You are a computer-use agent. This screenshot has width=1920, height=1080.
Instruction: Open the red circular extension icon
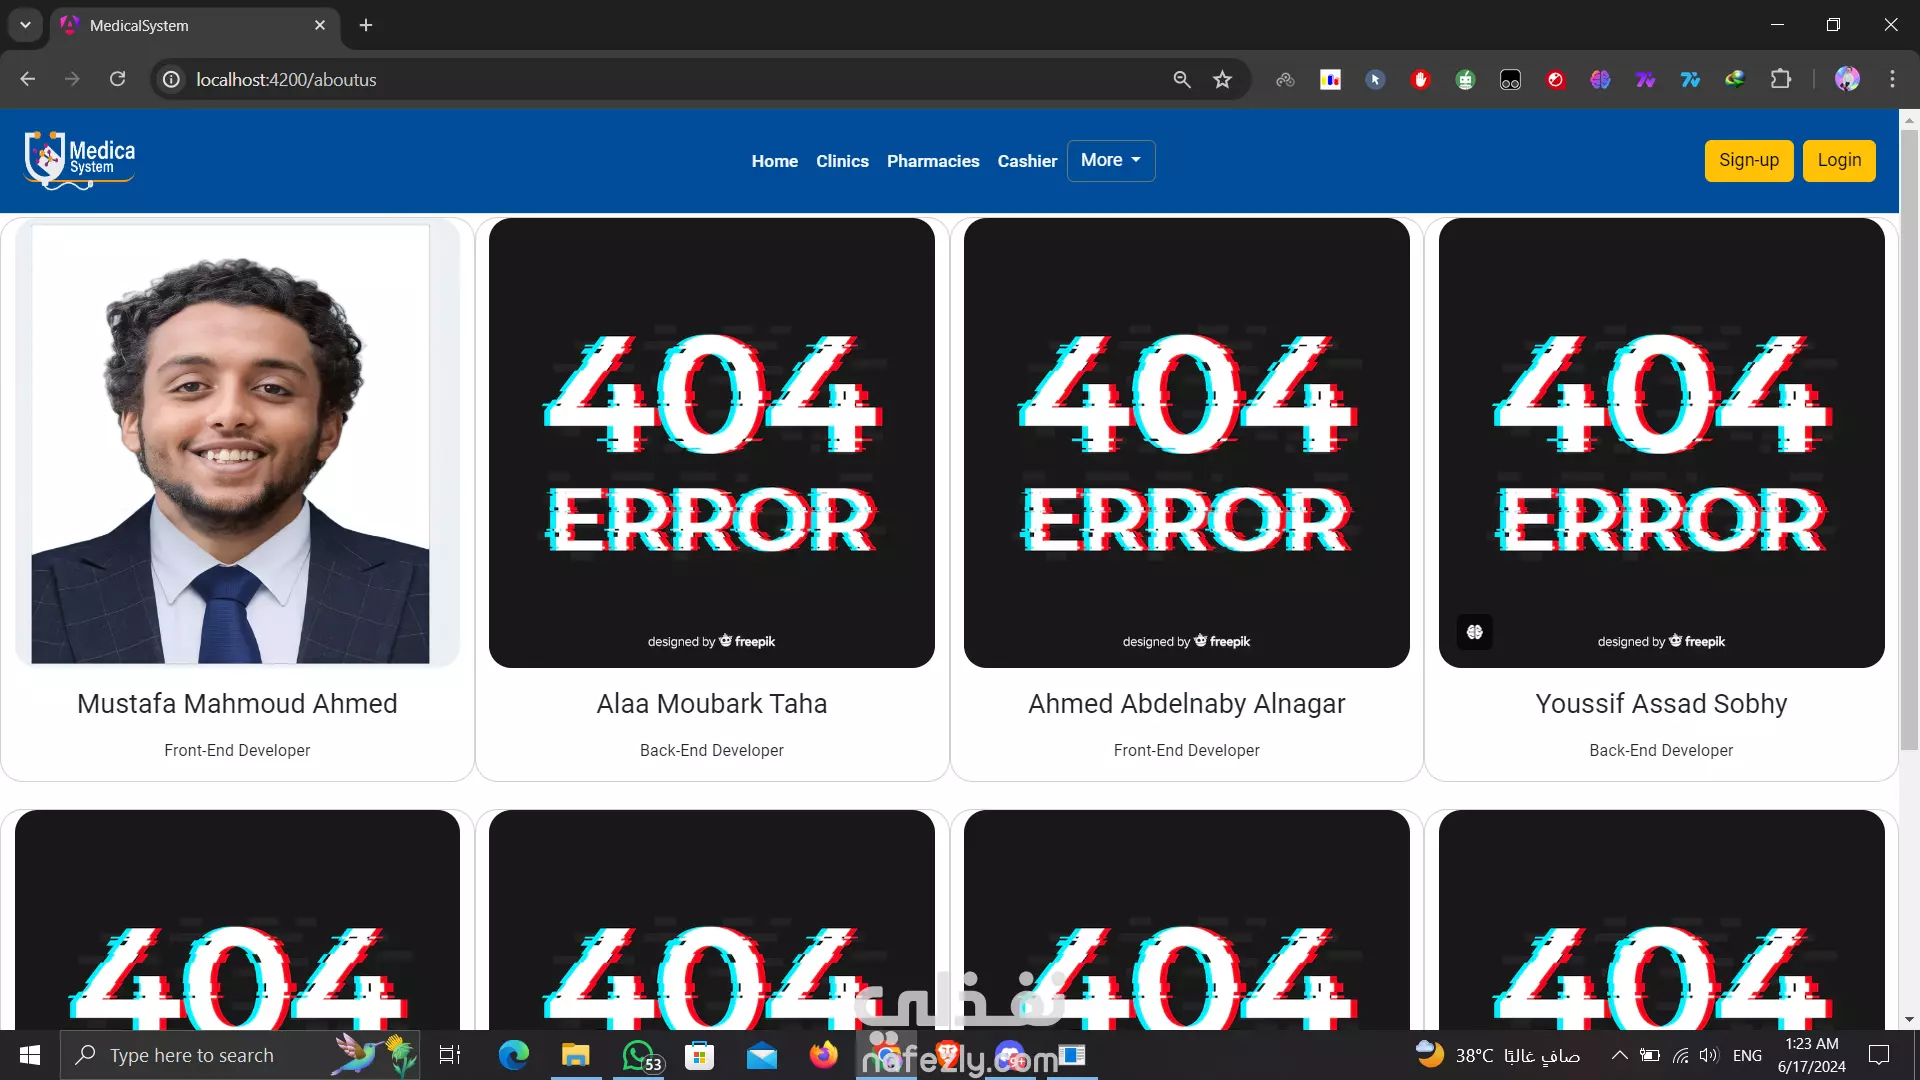pos(1555,79)
